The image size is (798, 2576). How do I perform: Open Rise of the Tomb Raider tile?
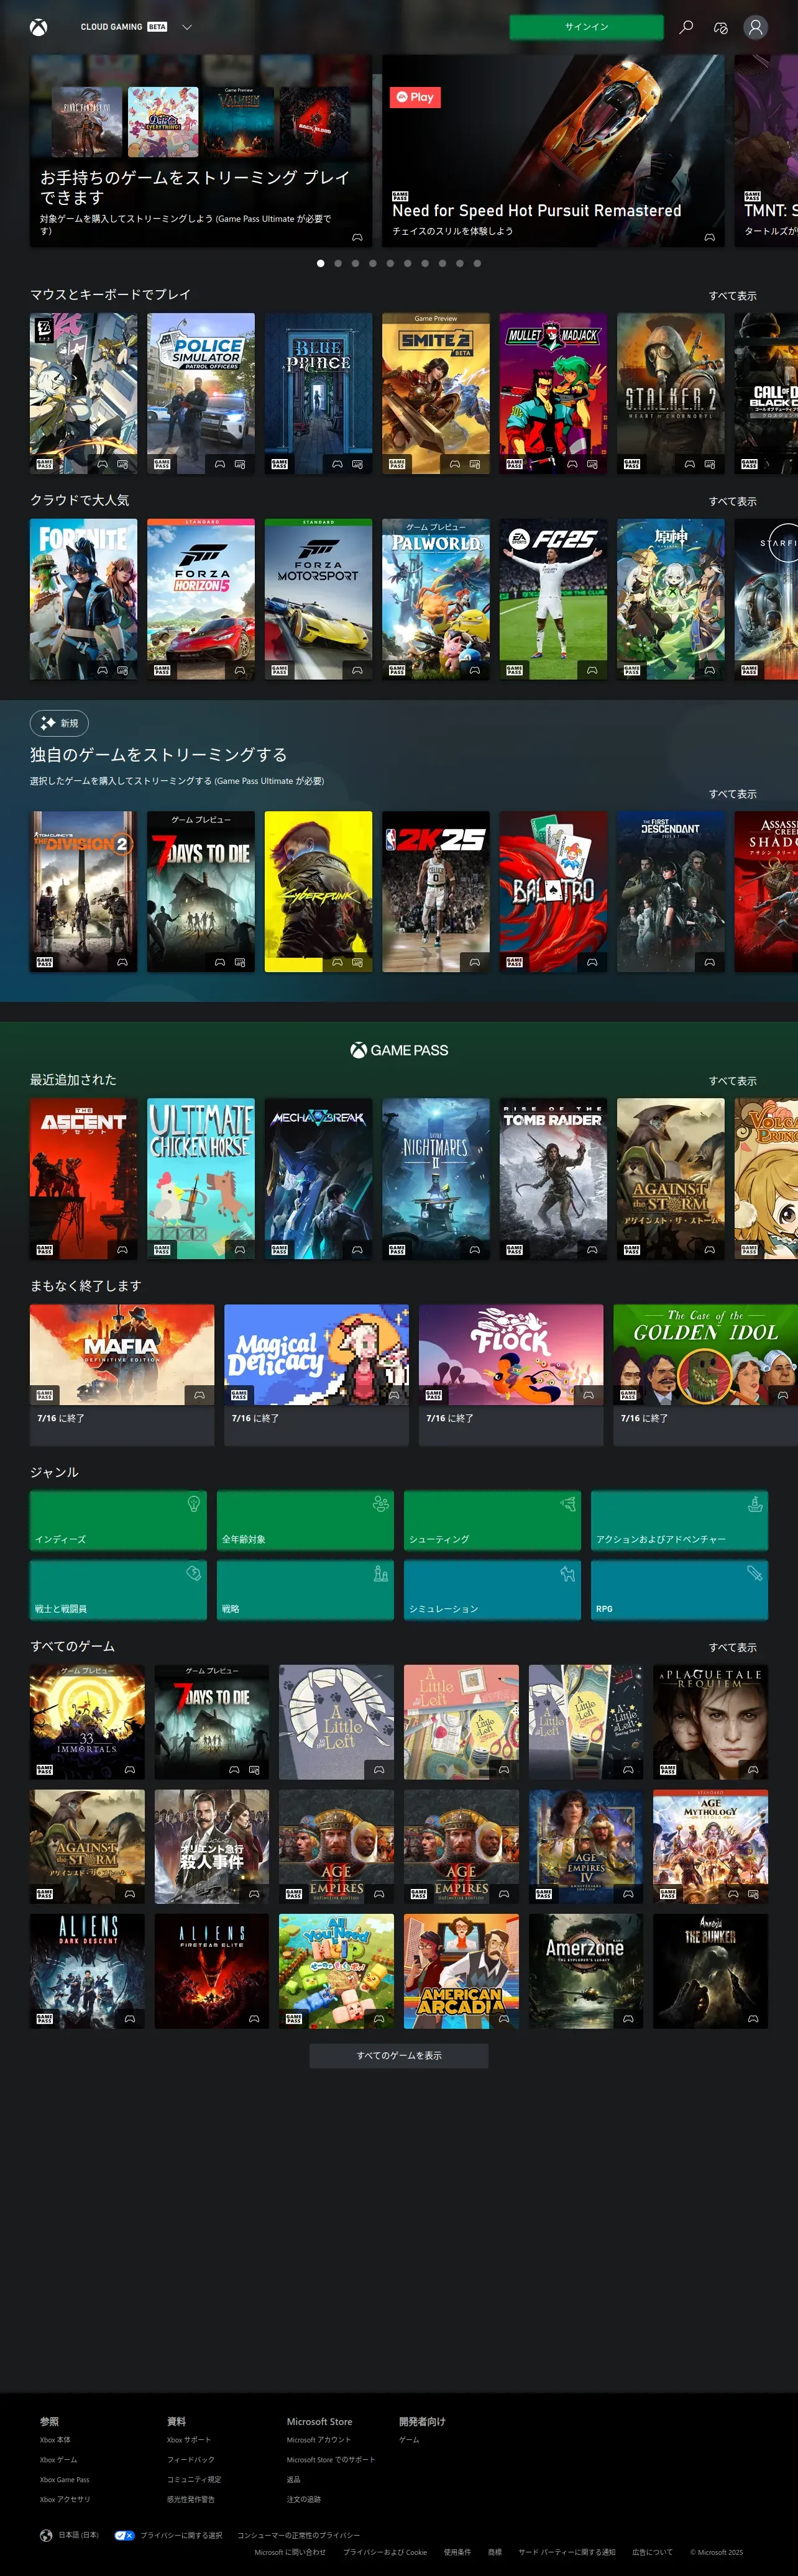(x=553, y=1179)
